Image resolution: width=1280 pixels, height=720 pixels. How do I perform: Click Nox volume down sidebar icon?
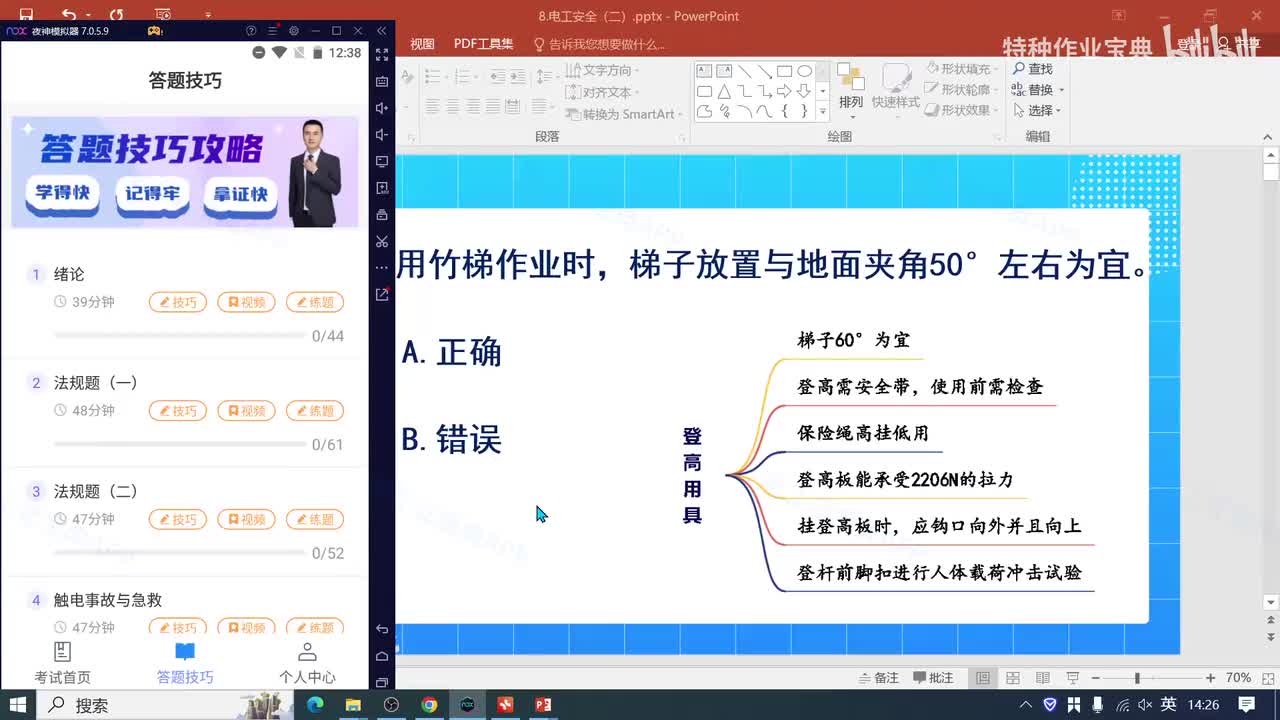tap(382, 135)
